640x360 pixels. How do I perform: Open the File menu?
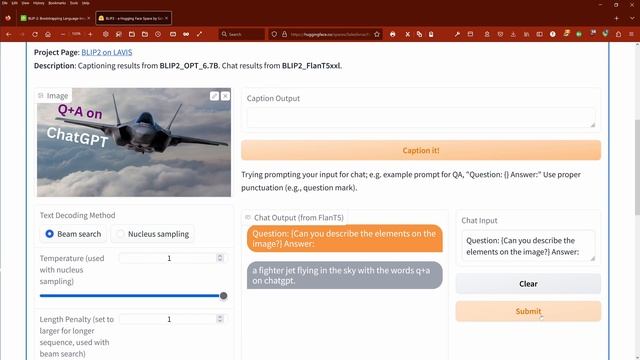[4, 3]
